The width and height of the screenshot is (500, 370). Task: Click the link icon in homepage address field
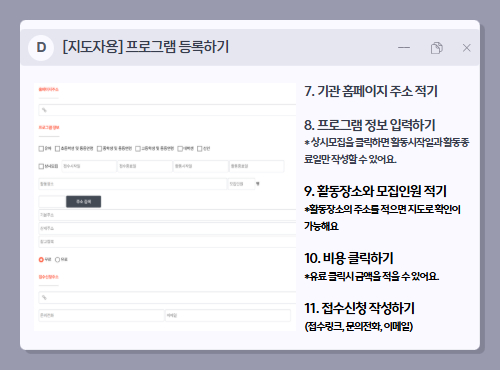(x=44, y=110)
